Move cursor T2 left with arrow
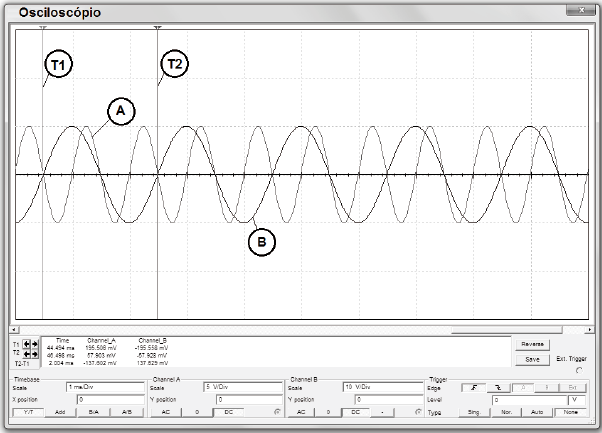This screenshot has width=602, height=433. tap(26, 353)
